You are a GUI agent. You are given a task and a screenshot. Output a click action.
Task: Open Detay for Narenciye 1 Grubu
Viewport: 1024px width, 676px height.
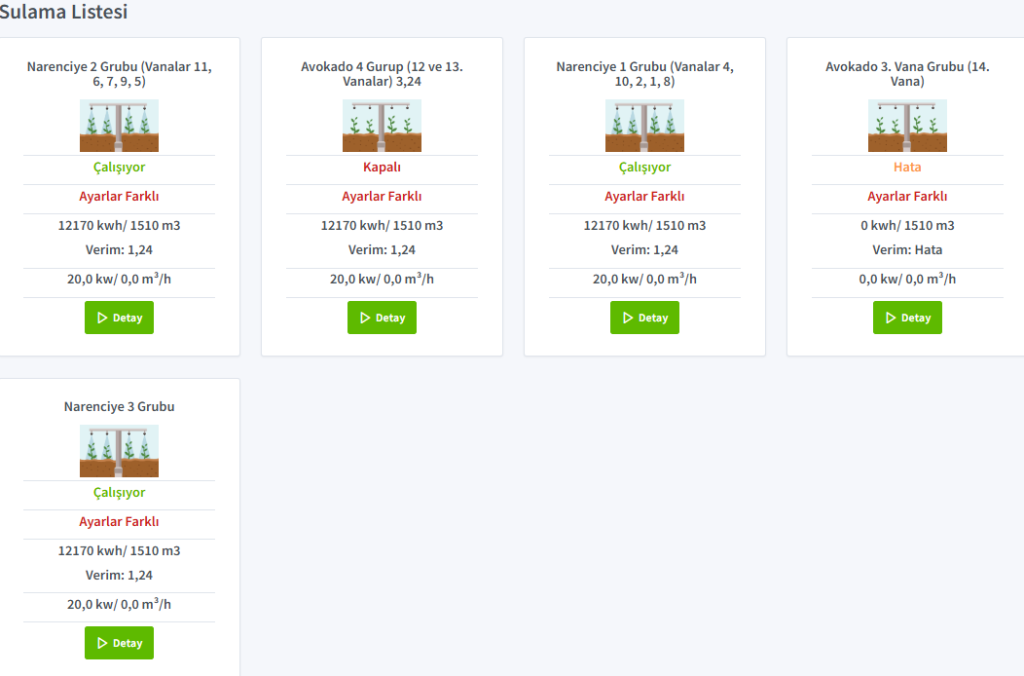[x=644, y=318]
